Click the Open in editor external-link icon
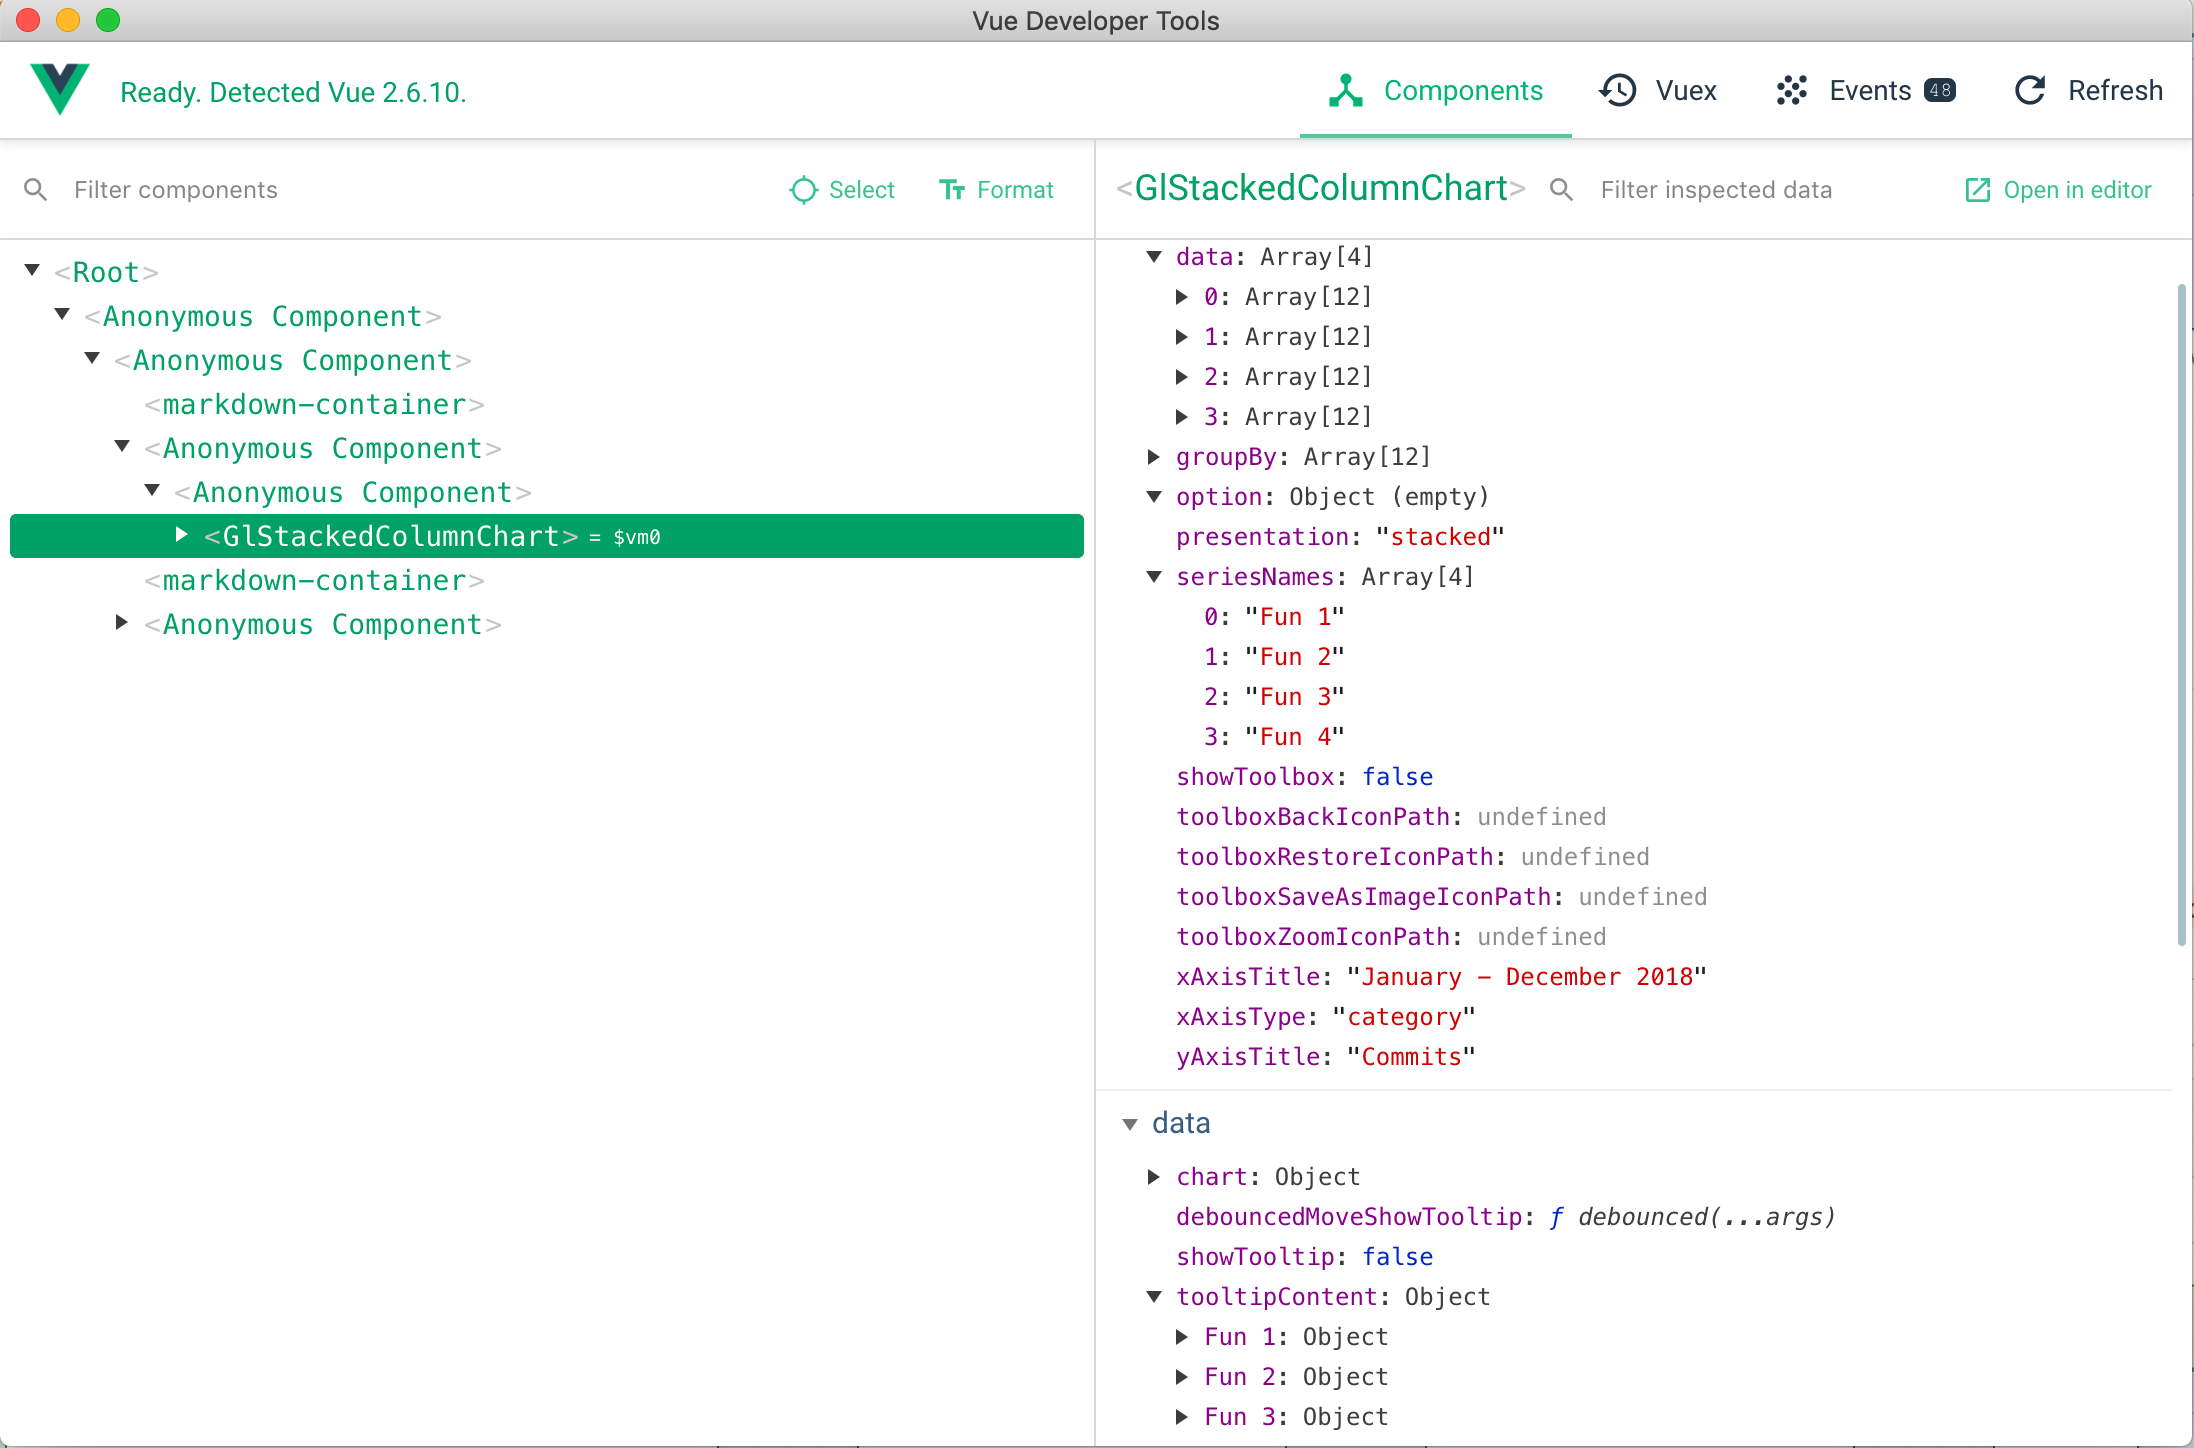The width and height of the screenshot is (2194, 1448). pyautogui.click(x=1978, y=190)
